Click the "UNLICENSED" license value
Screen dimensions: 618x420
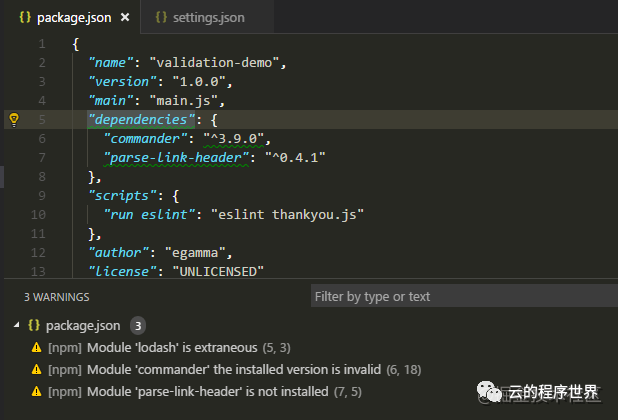(x=218, y=271)
